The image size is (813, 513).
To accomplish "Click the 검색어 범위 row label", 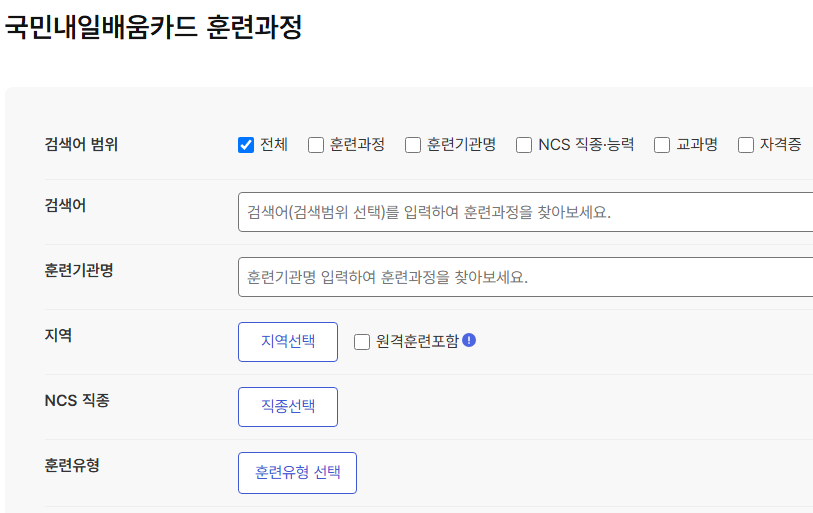I will 81,144.
